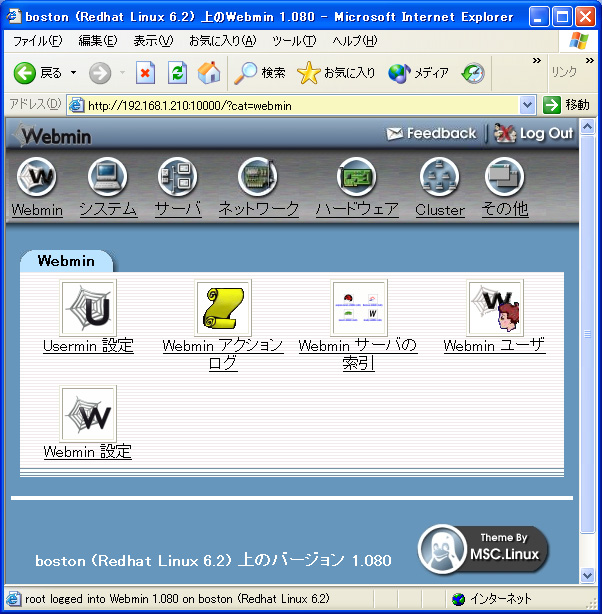Open the 検索 search magnifier button
The height and width of the screenshot is (614, 602).
(x=260, y=73)
